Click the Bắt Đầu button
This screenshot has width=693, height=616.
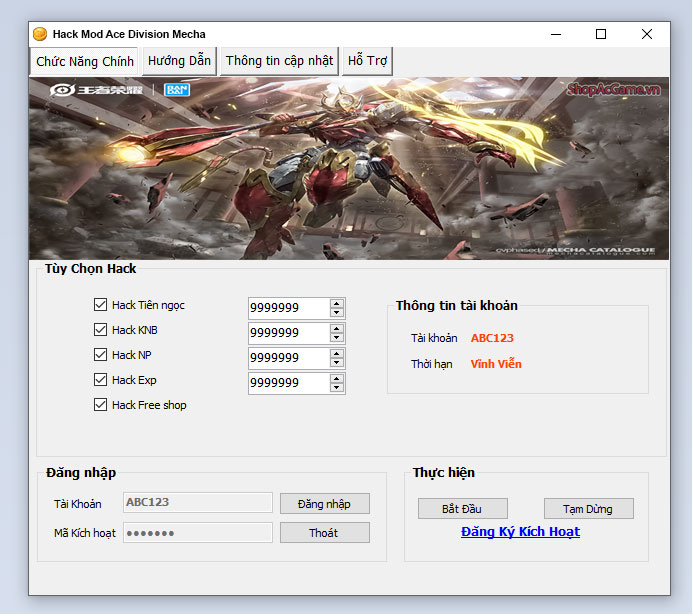click(462, 509)
